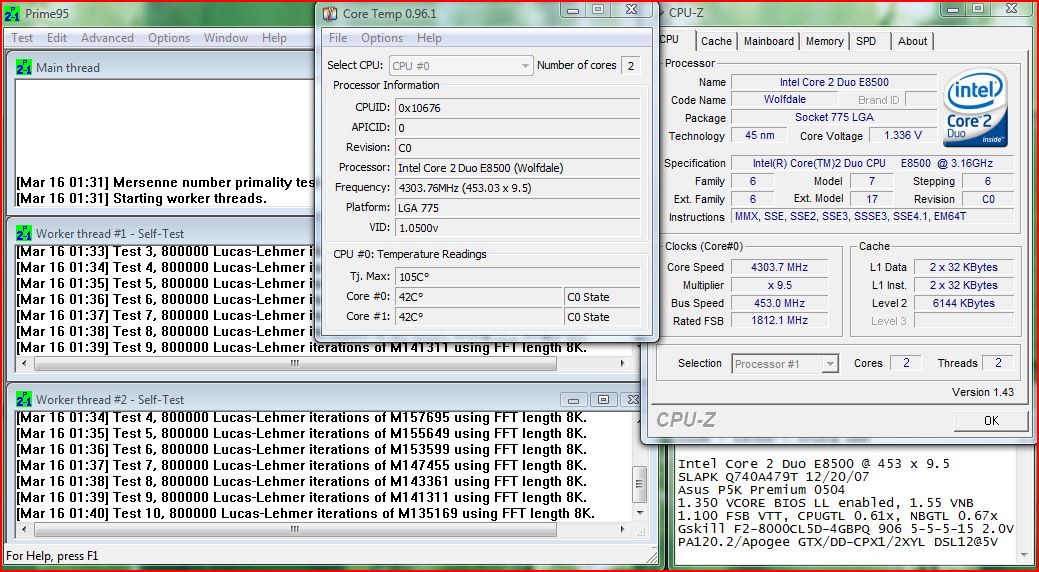
Task: Switch to the CPU-Z About tab
Action: pos(912,41)
